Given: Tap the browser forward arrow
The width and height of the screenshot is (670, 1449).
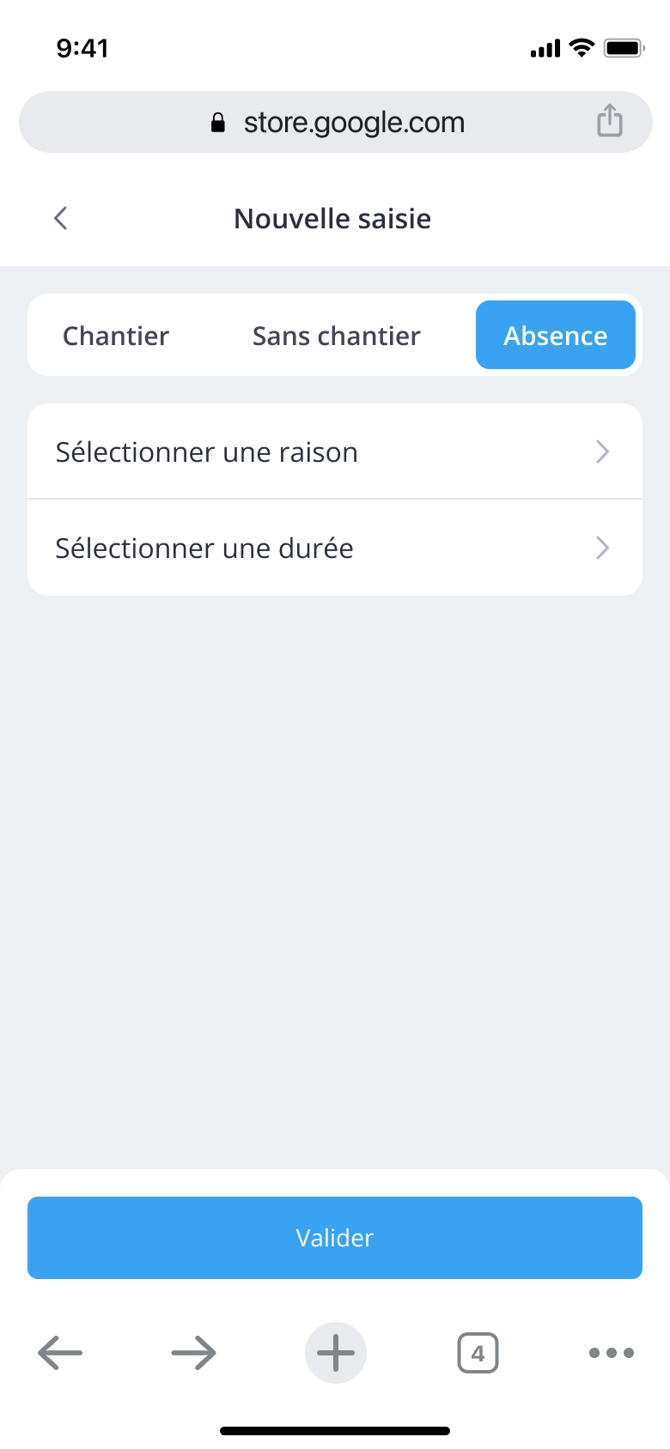Looking at the screenshot, I should 194,1353.
